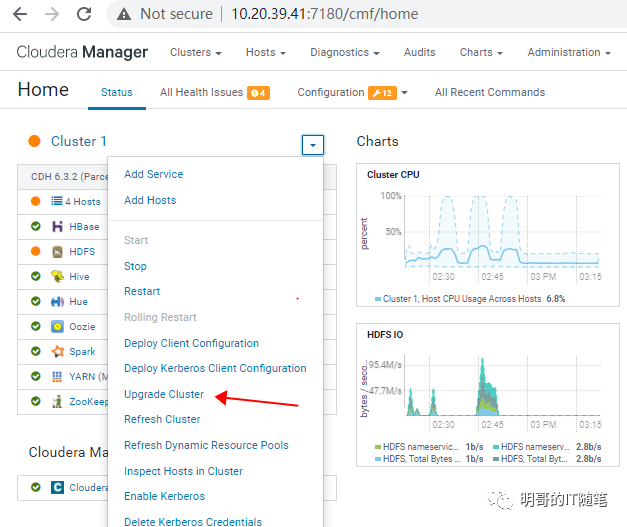
Task: Select Upgrade Cluster from the menu
Action: pos(164,394)
